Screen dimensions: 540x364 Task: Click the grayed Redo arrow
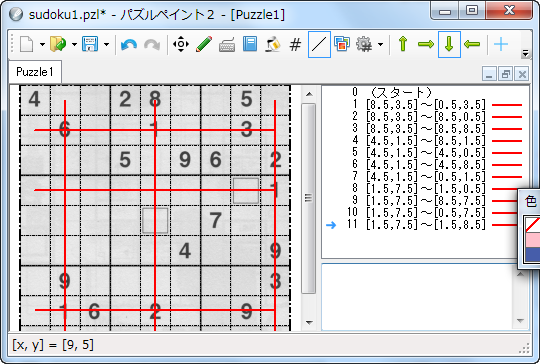pyautogui.click(x=152, y=45)
